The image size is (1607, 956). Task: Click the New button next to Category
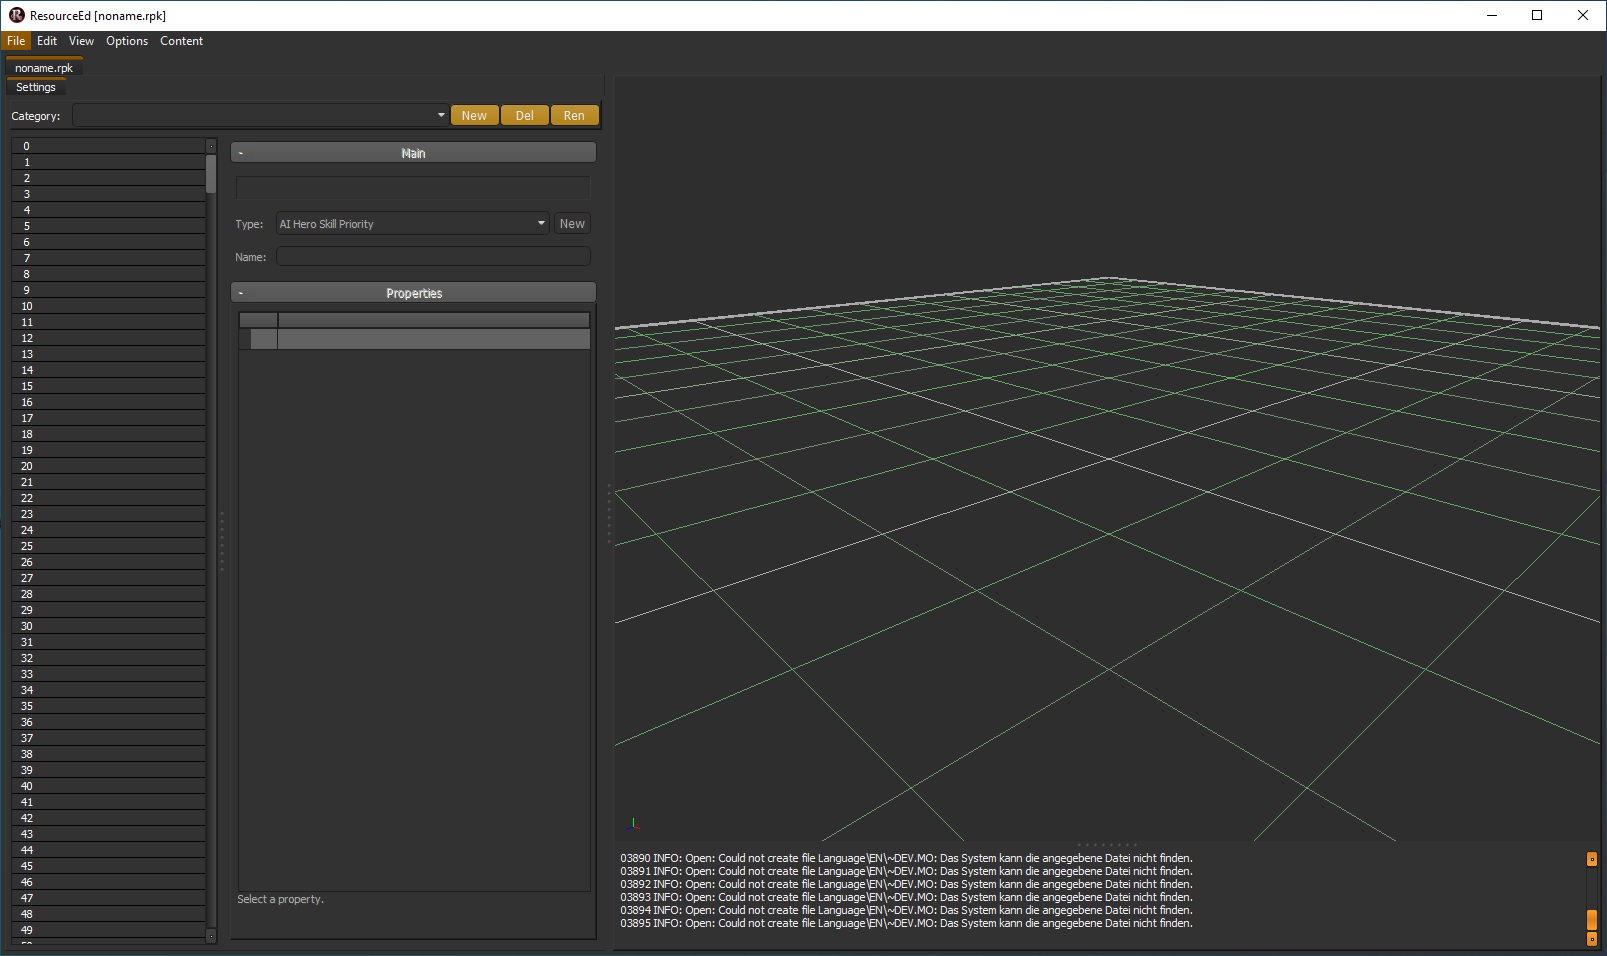tap(474, 115)
